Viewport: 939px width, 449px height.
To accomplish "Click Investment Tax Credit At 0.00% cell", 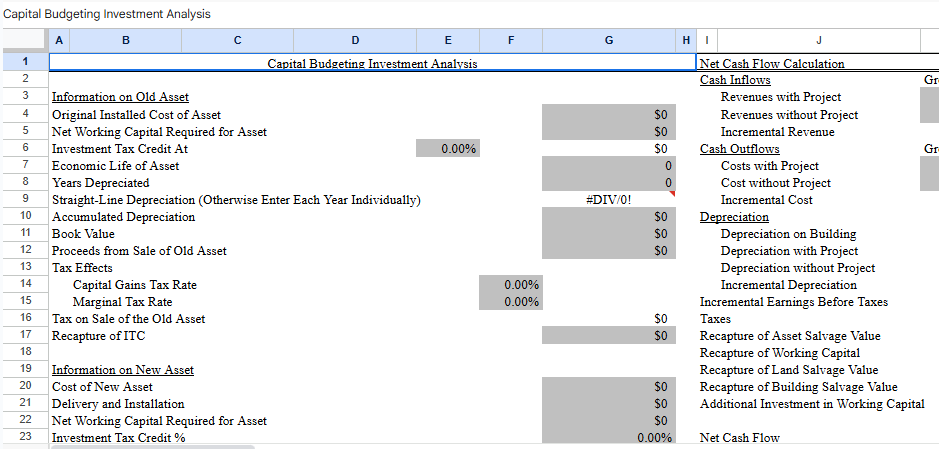I will click(447, 149).
